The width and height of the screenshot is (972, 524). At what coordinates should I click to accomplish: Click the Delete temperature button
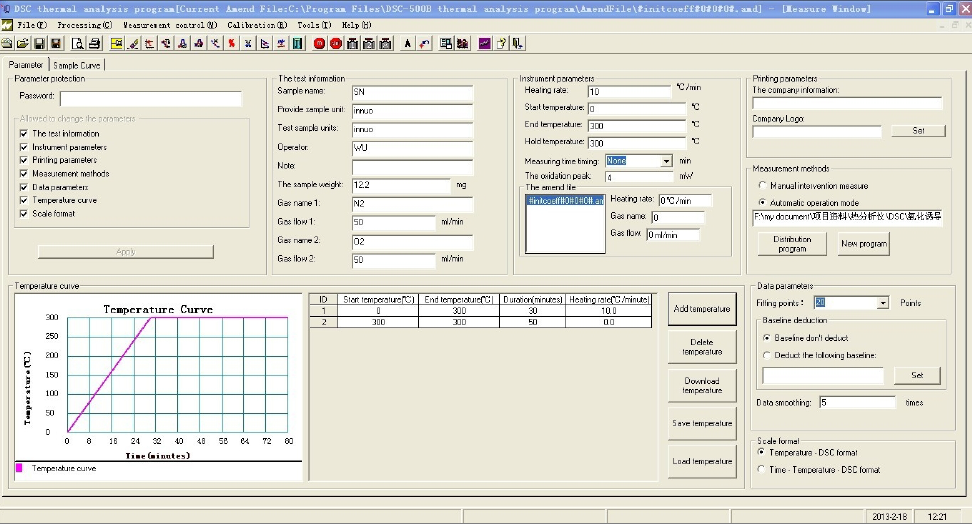pyautogui.click(x=702, y=347)
